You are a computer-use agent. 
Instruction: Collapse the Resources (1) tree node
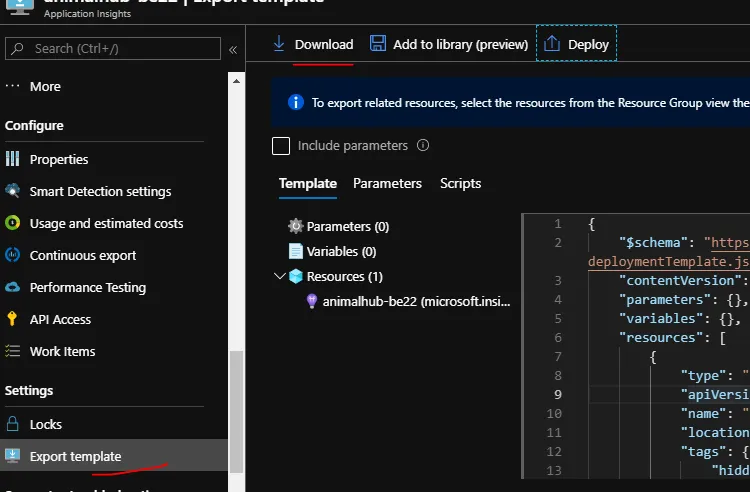coord(280,276)
